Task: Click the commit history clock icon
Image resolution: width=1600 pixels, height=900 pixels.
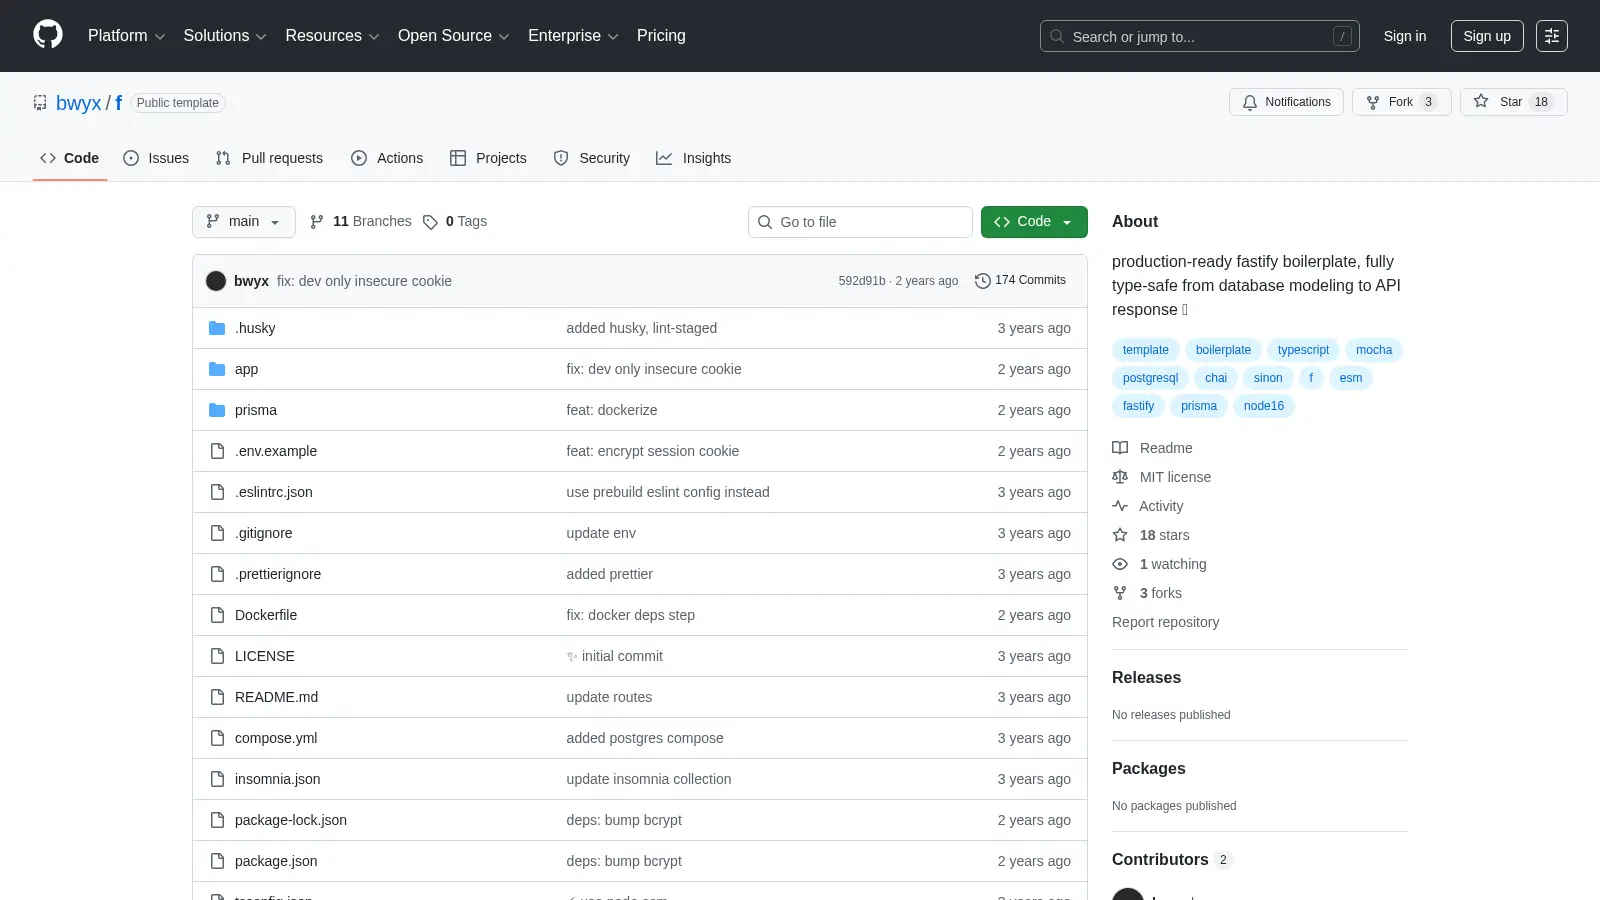Action: click(x=982, y=281)
